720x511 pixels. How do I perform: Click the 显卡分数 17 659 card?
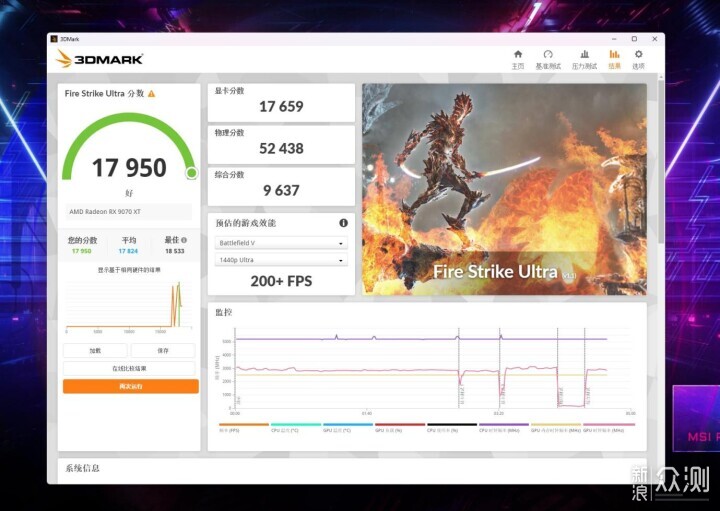281,102
